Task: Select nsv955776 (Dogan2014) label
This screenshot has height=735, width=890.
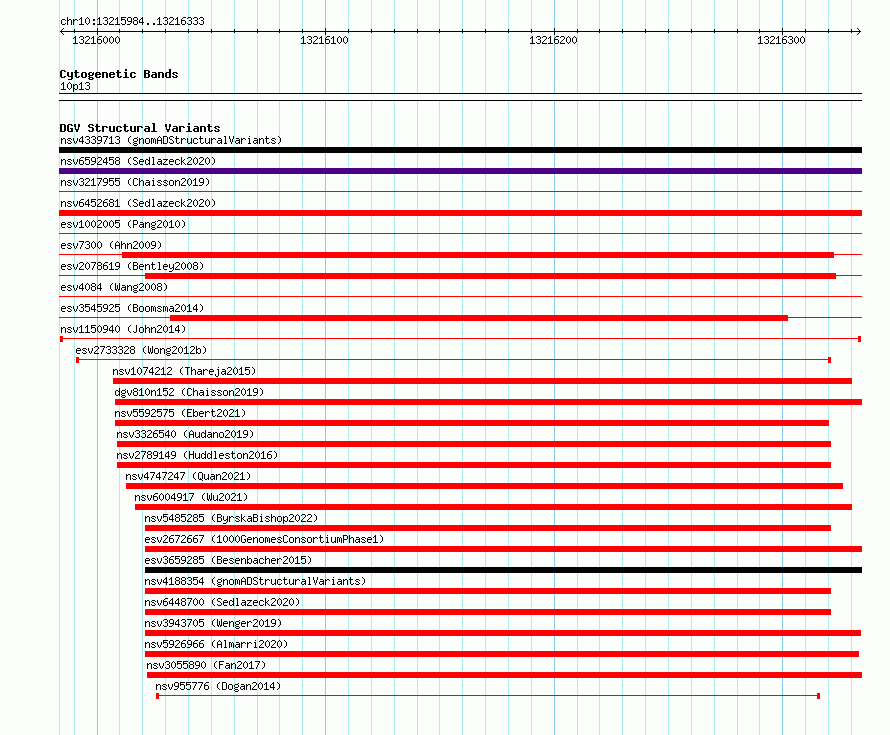Action: click(218, 686)
